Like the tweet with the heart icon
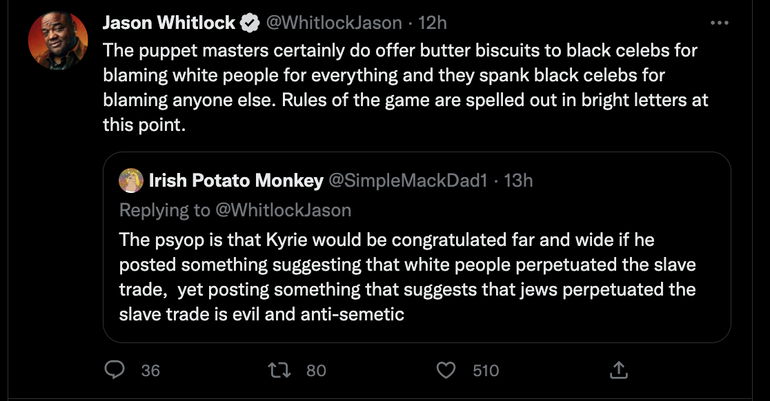The image size is (770, 401). 447,370
